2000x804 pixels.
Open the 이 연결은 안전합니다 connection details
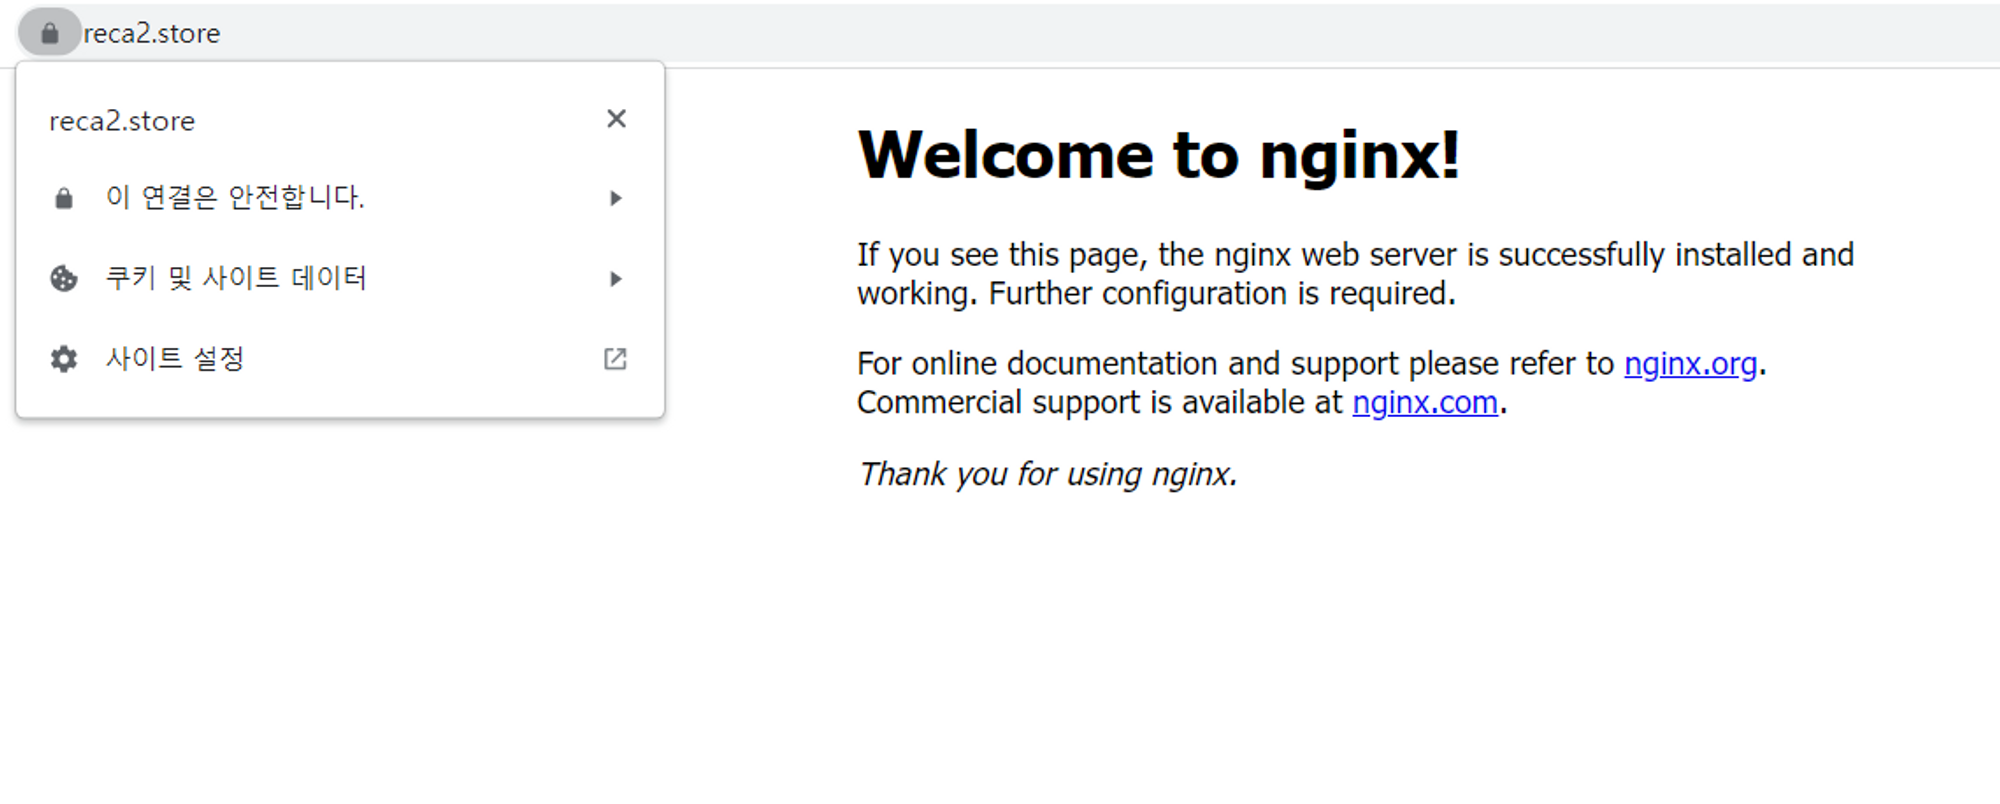click(x=340, y=198)
